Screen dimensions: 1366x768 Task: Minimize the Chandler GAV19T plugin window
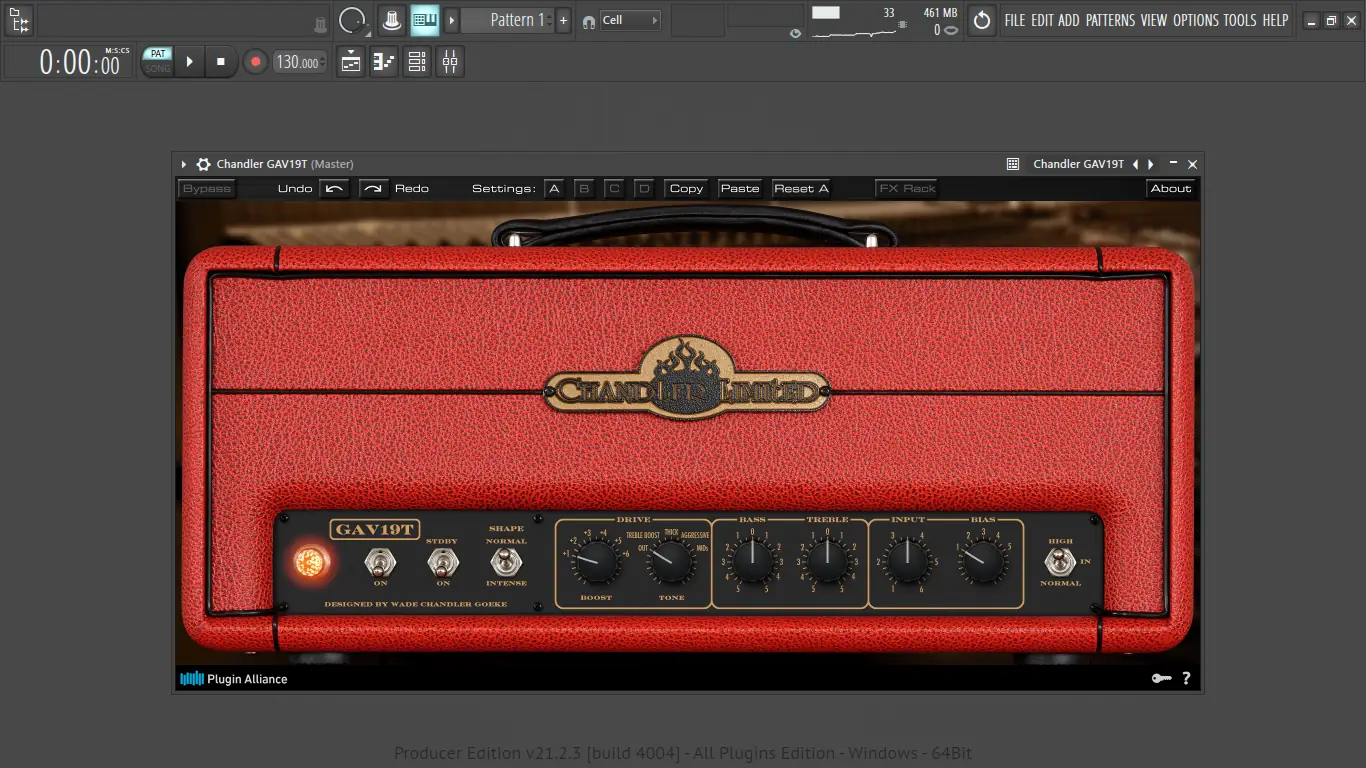[1174, 163]
